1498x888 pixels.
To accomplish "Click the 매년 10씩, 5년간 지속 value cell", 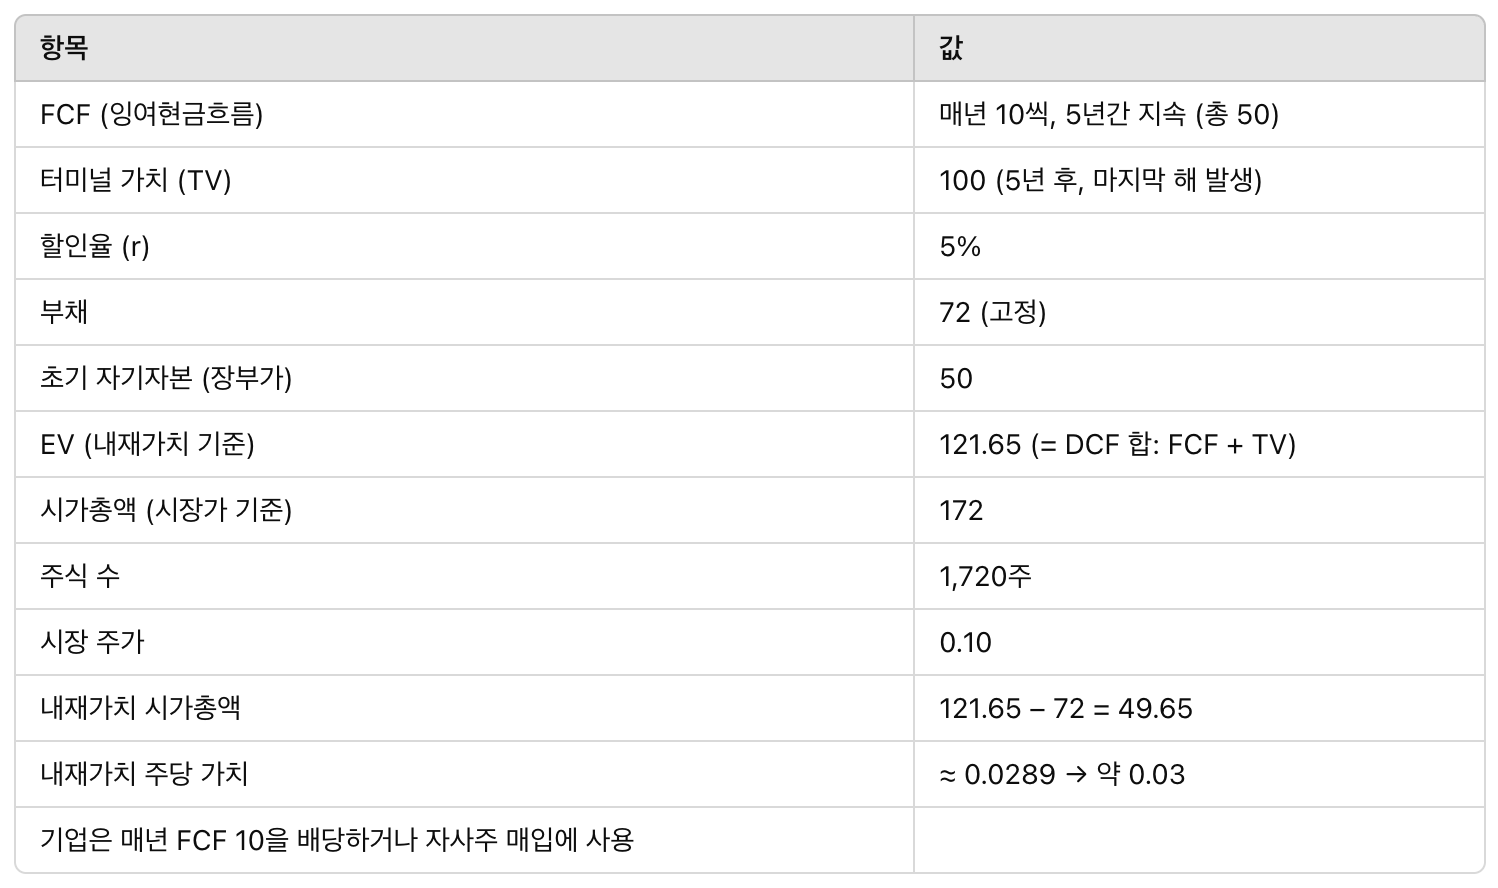I will [x=1108, y=114].
